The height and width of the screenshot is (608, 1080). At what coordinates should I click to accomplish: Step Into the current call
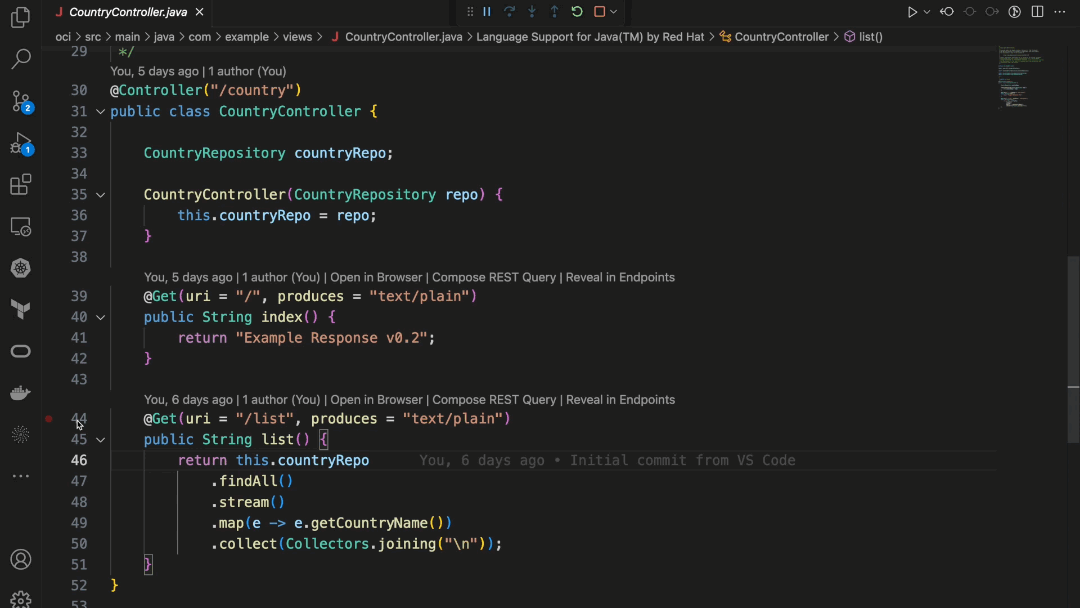[x=532, y=11]
